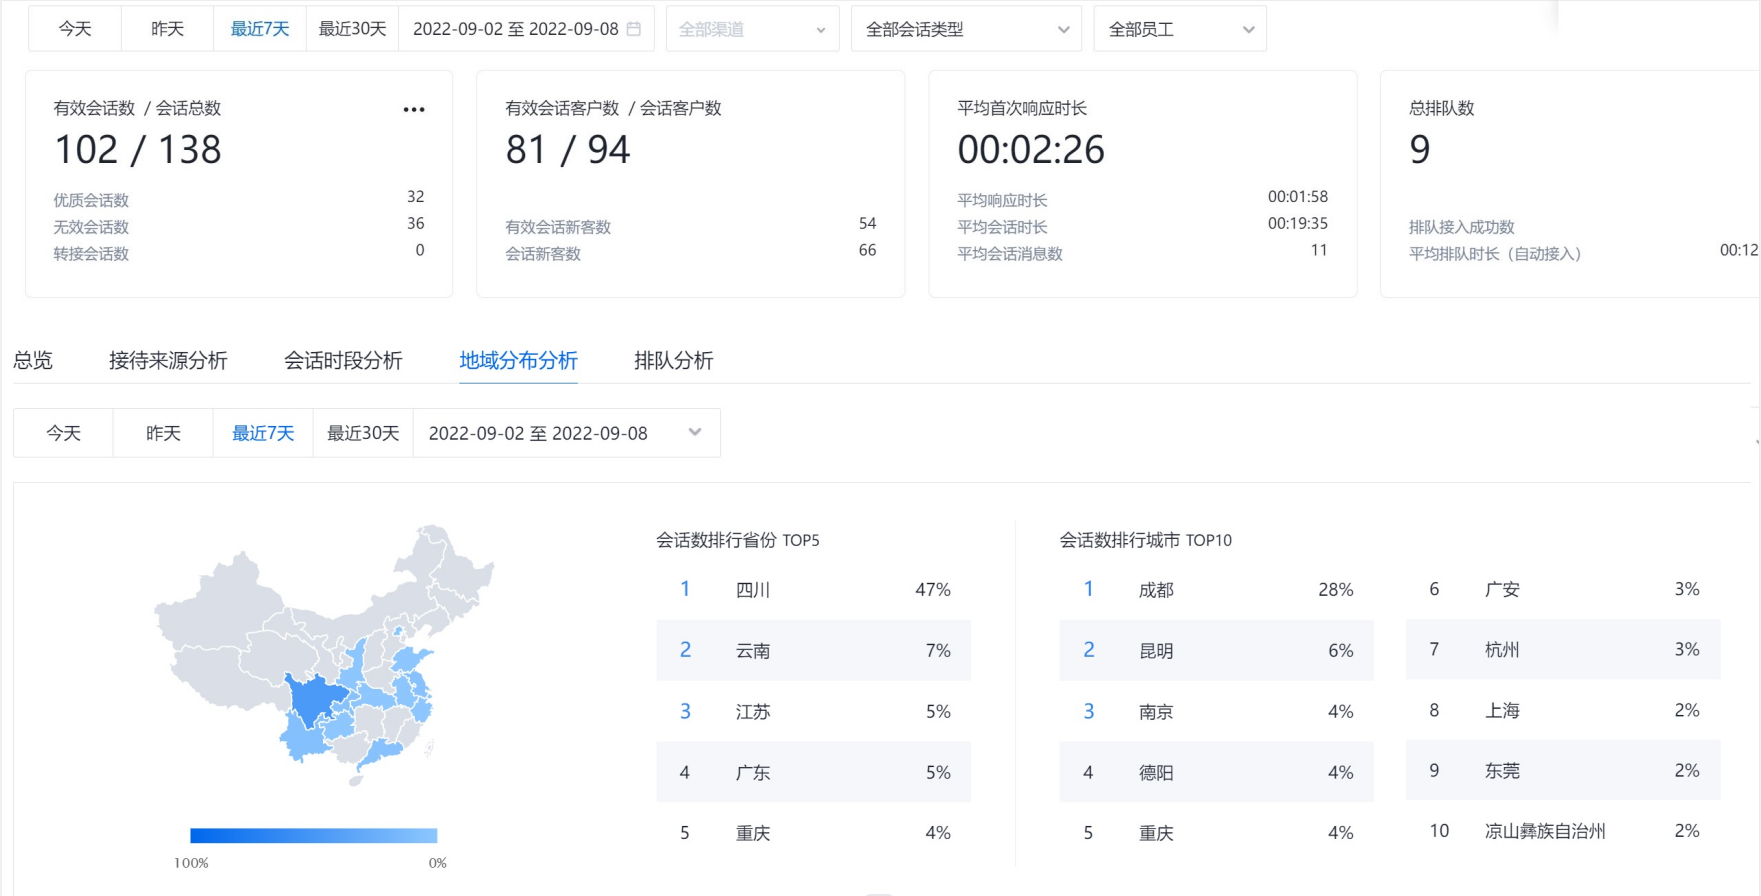The height and width of the screenshot is (896, 1761).
Task: Switch to the 总览 tab
Action: (x=33, y=360)
